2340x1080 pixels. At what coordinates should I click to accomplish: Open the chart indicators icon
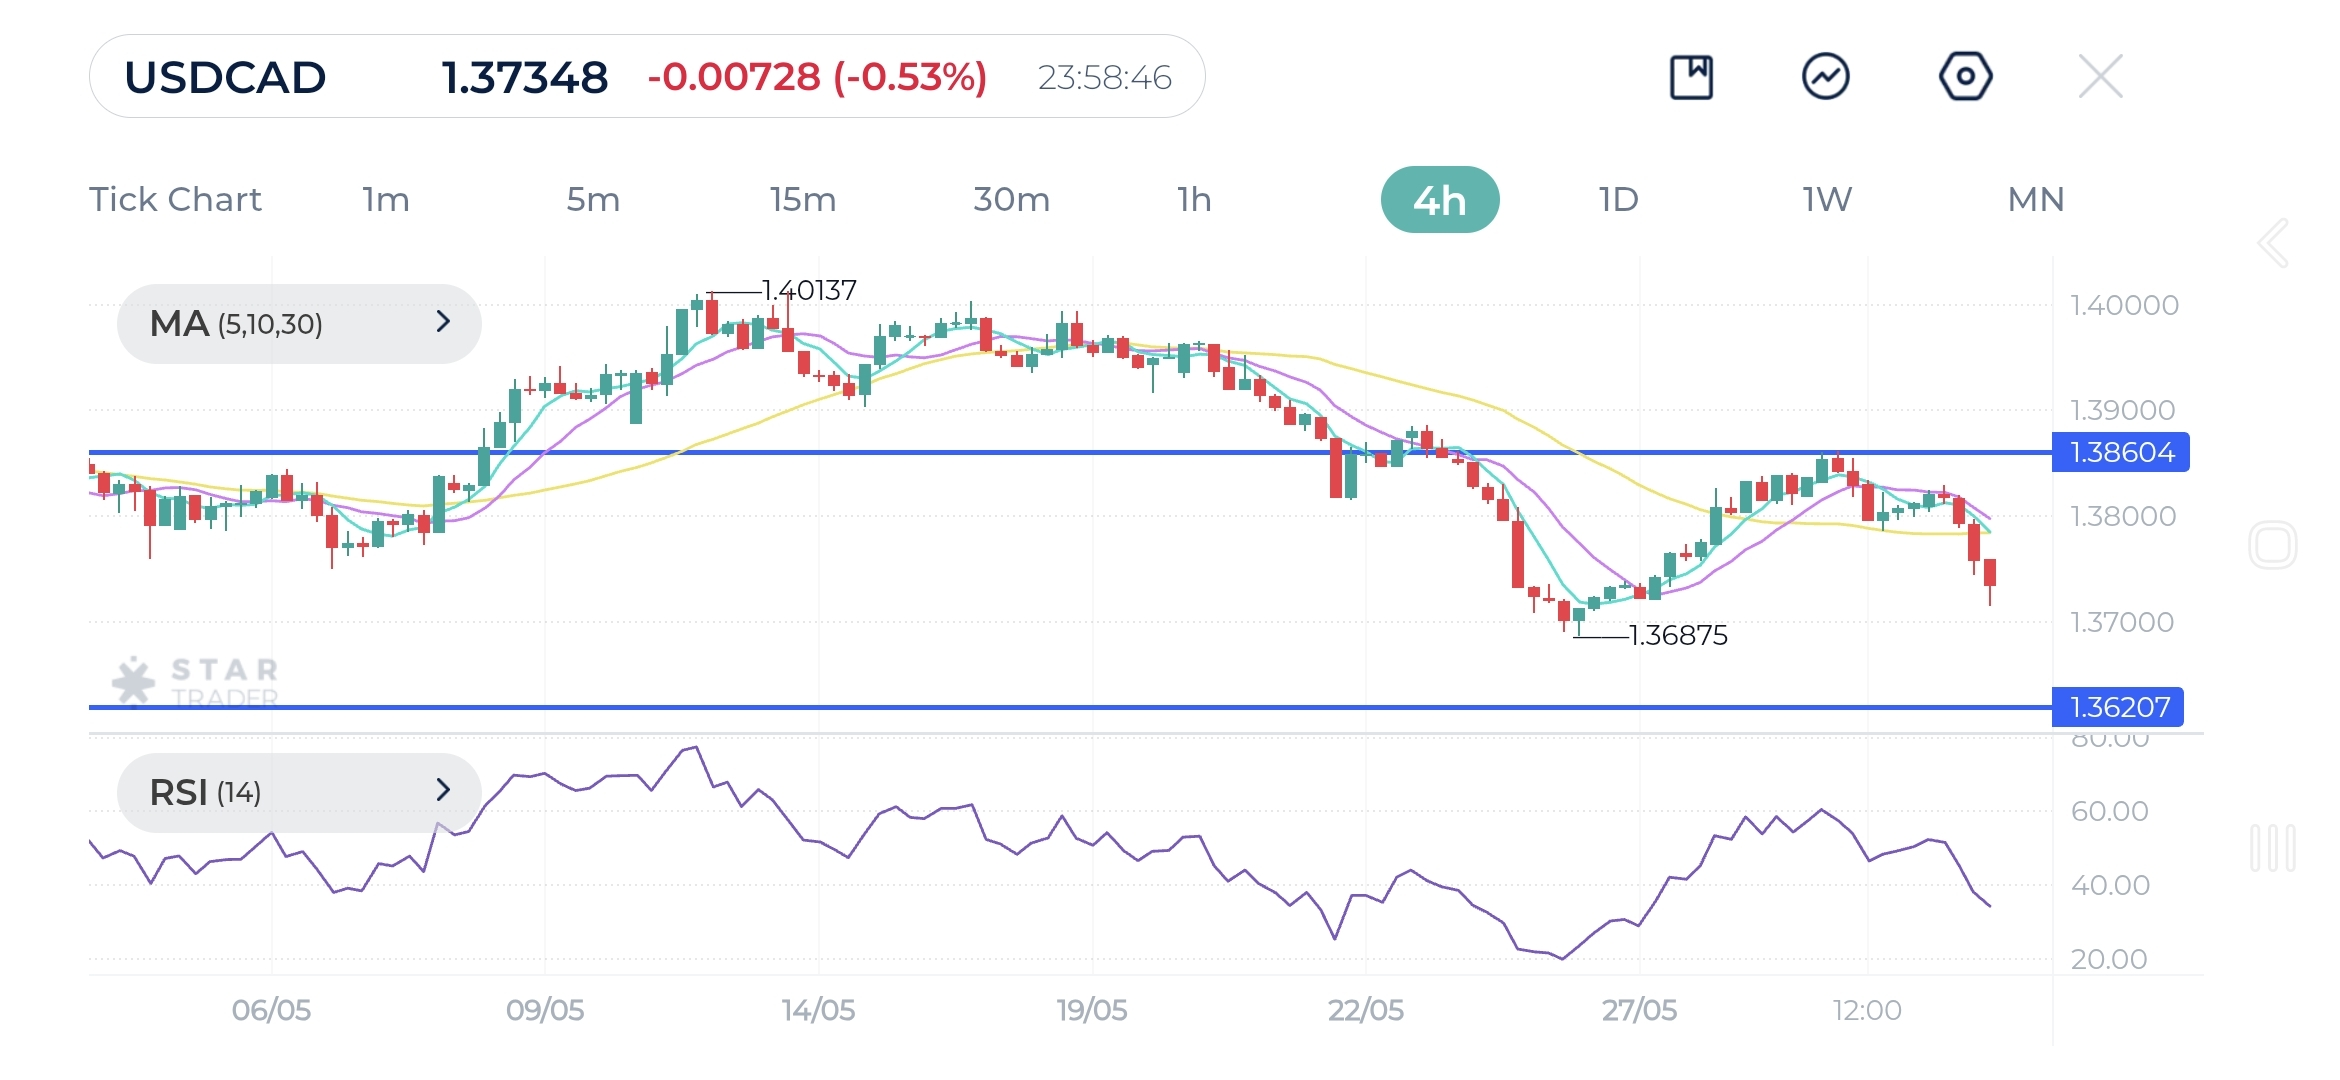pyautogui.click(x=1825, y=77)
